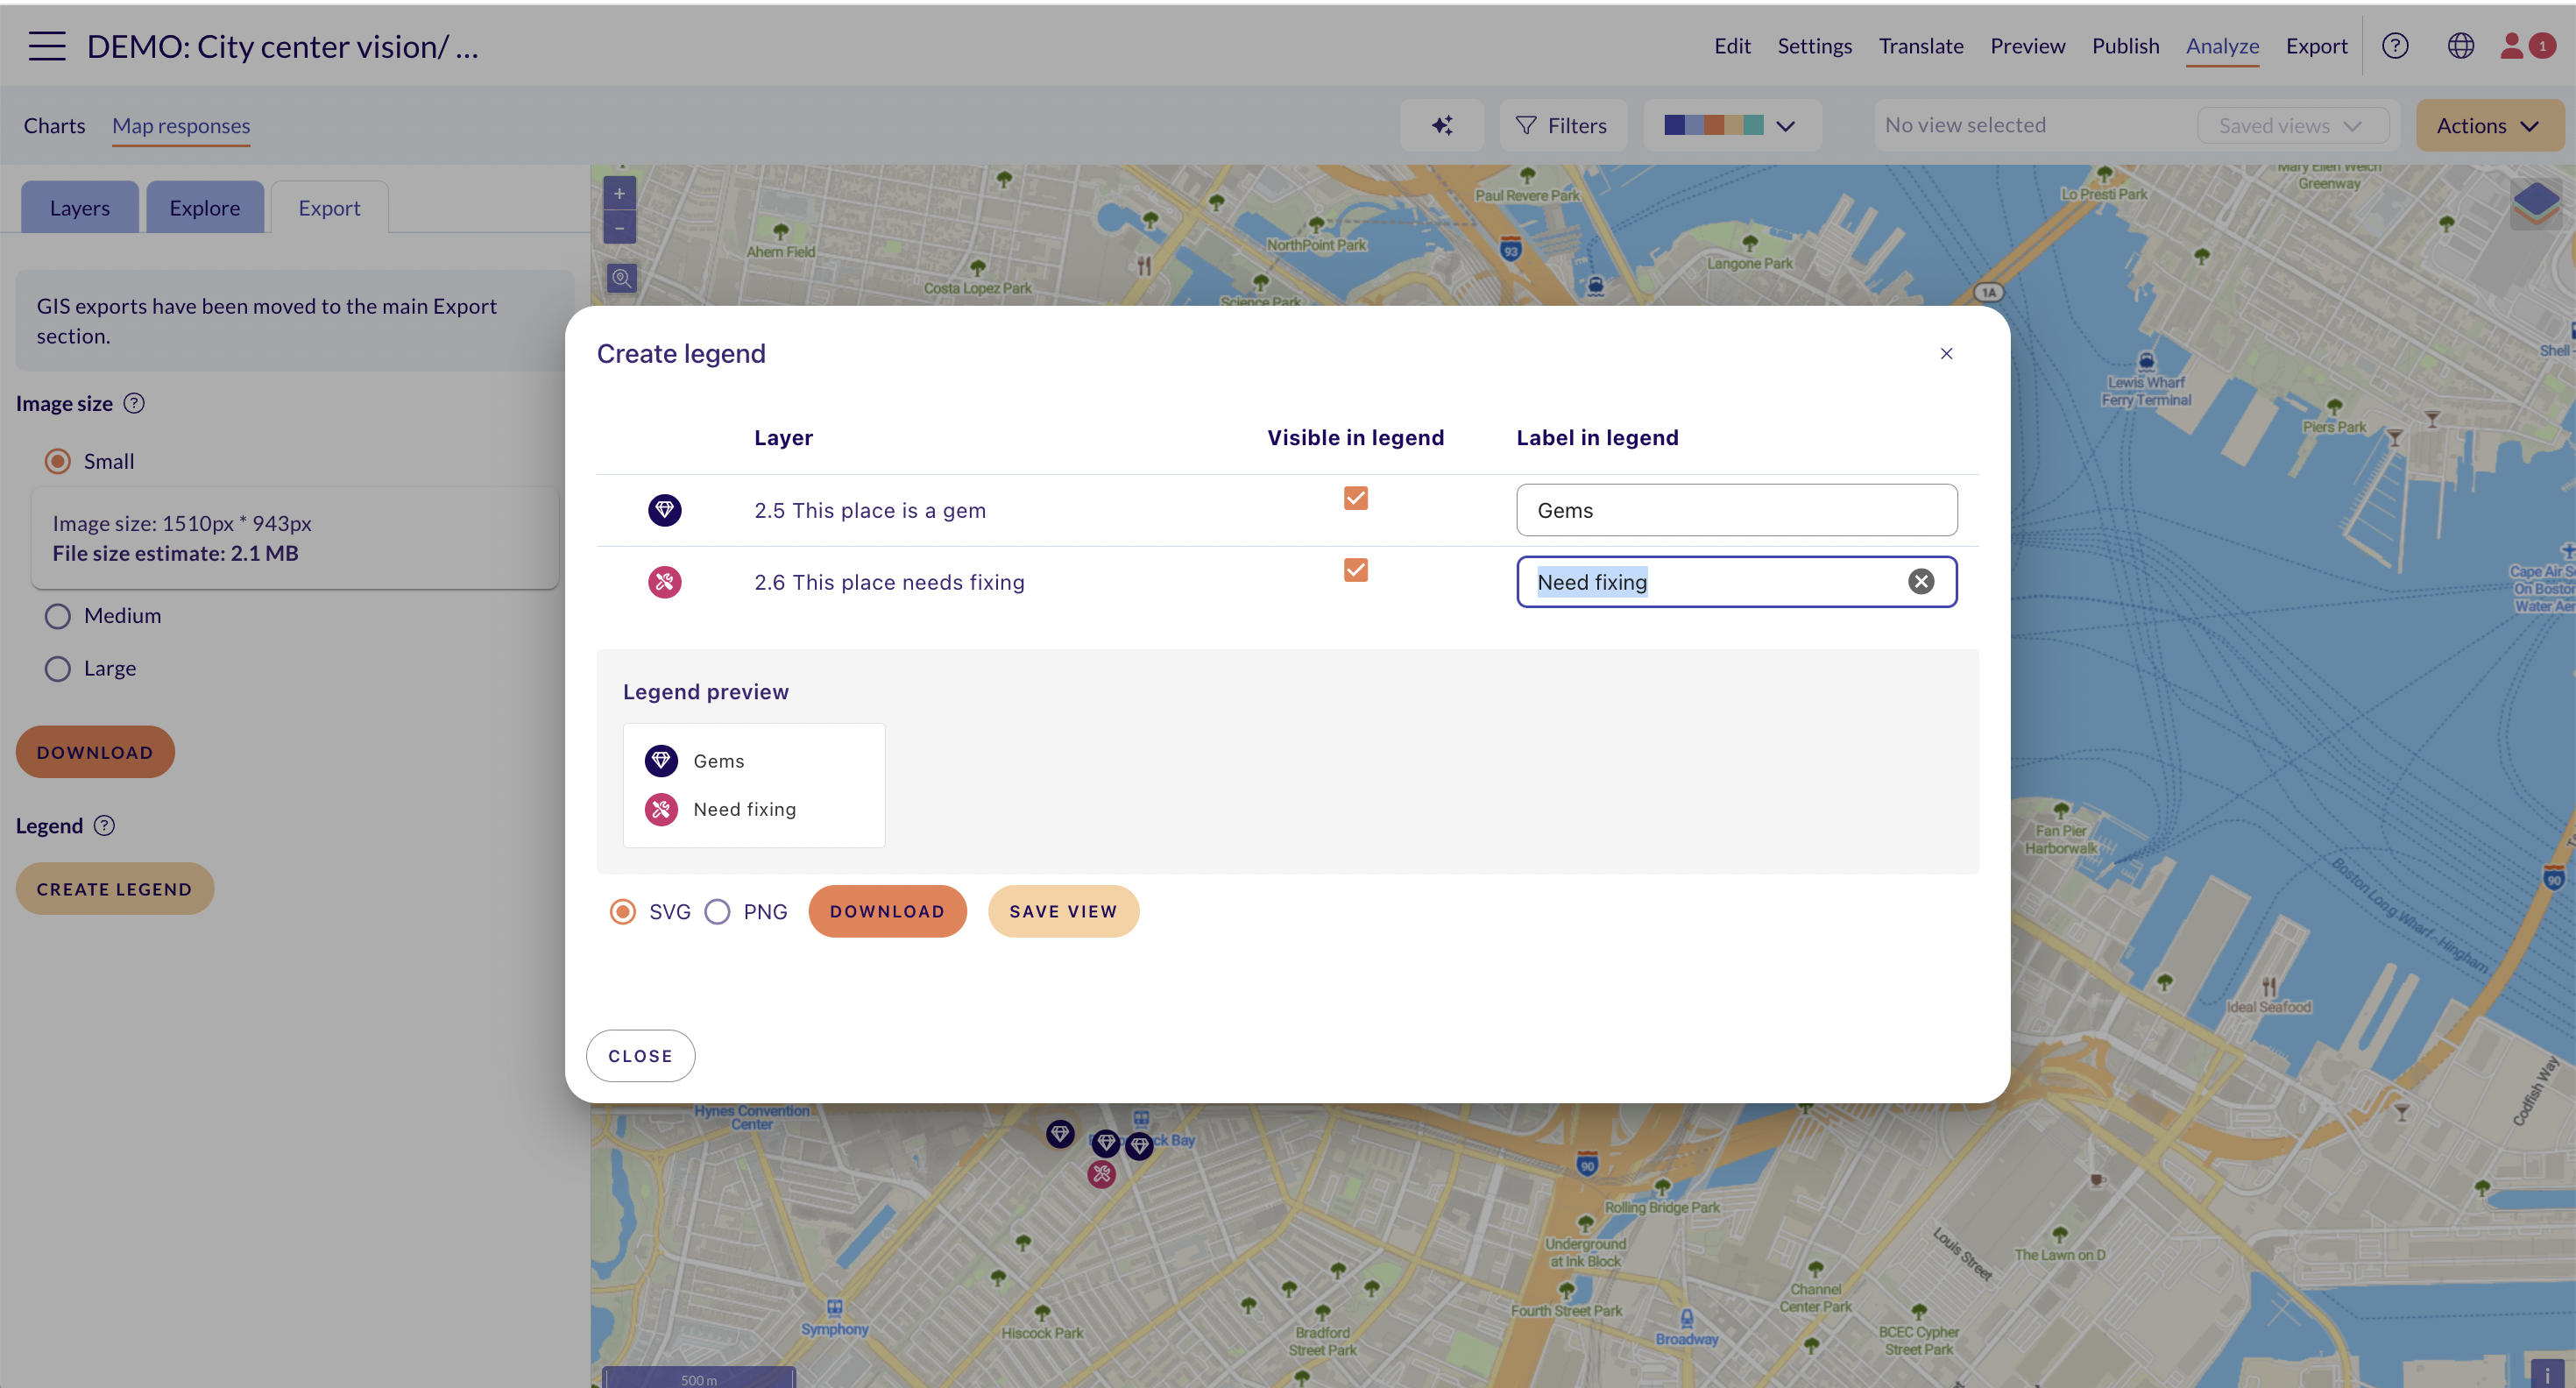The width and height of the screenshot is (2576, 1388).
Task: Close the Create legend dialog with X
Action: coord(1946,354)
